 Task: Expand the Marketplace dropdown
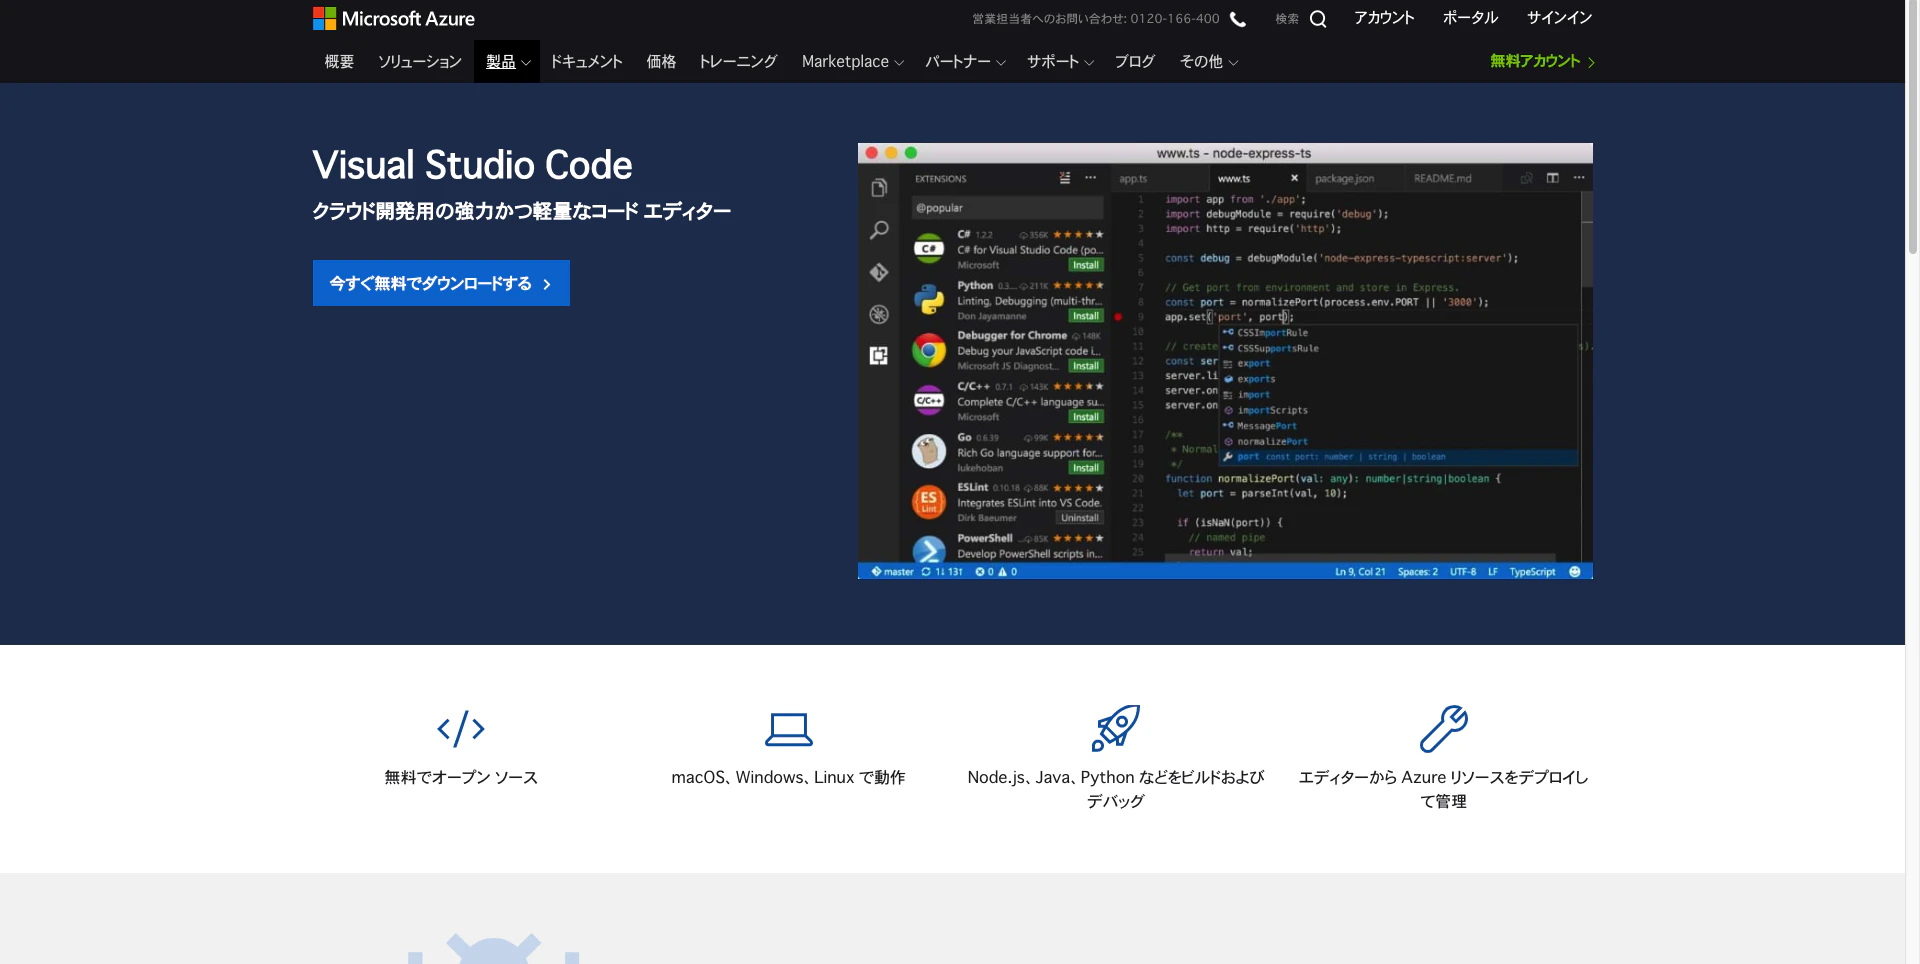pyautogui.click(x=852, y=62)
